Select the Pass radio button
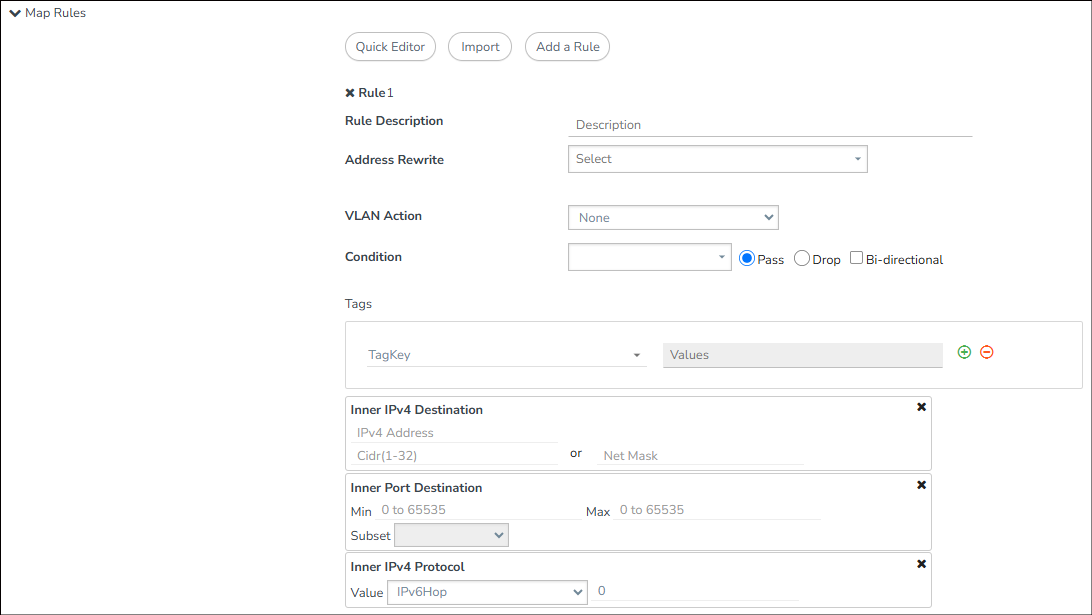This screenshot has height=615, width=1092. pyautogui.click(x=747, y=259)
